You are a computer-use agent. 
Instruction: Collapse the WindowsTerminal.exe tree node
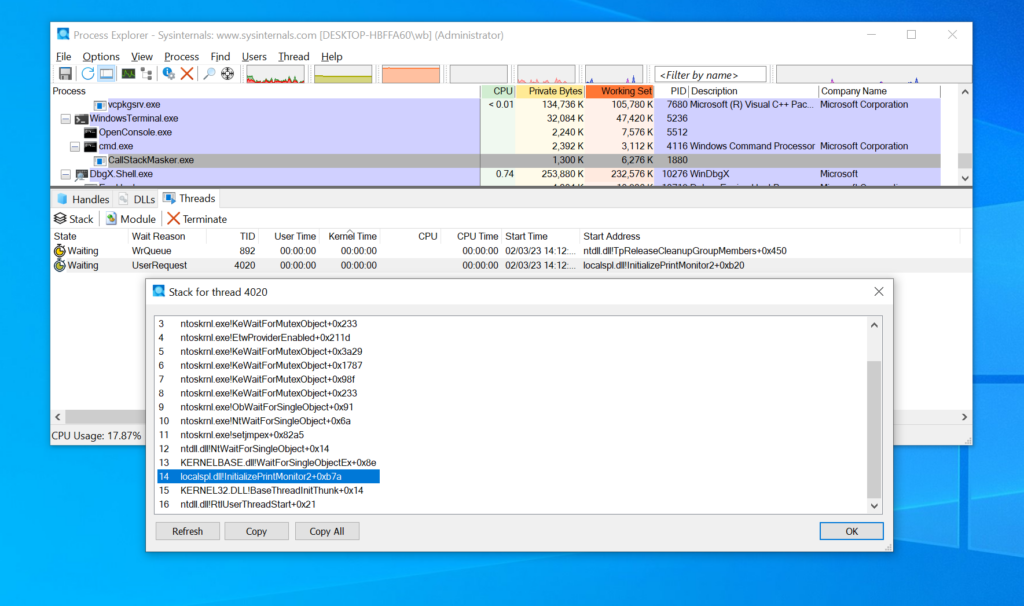click(x=65, y=119)
